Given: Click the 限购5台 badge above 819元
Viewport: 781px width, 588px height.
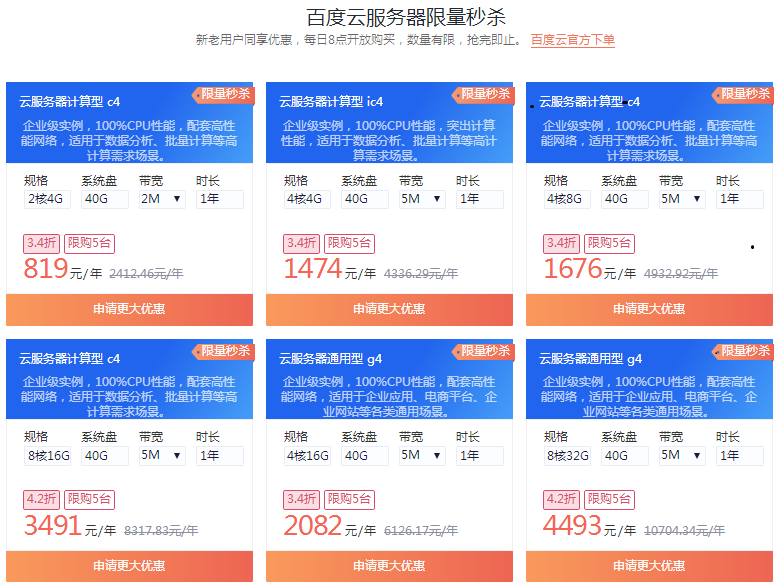Looking at the screenshot, I should point(89,243).
